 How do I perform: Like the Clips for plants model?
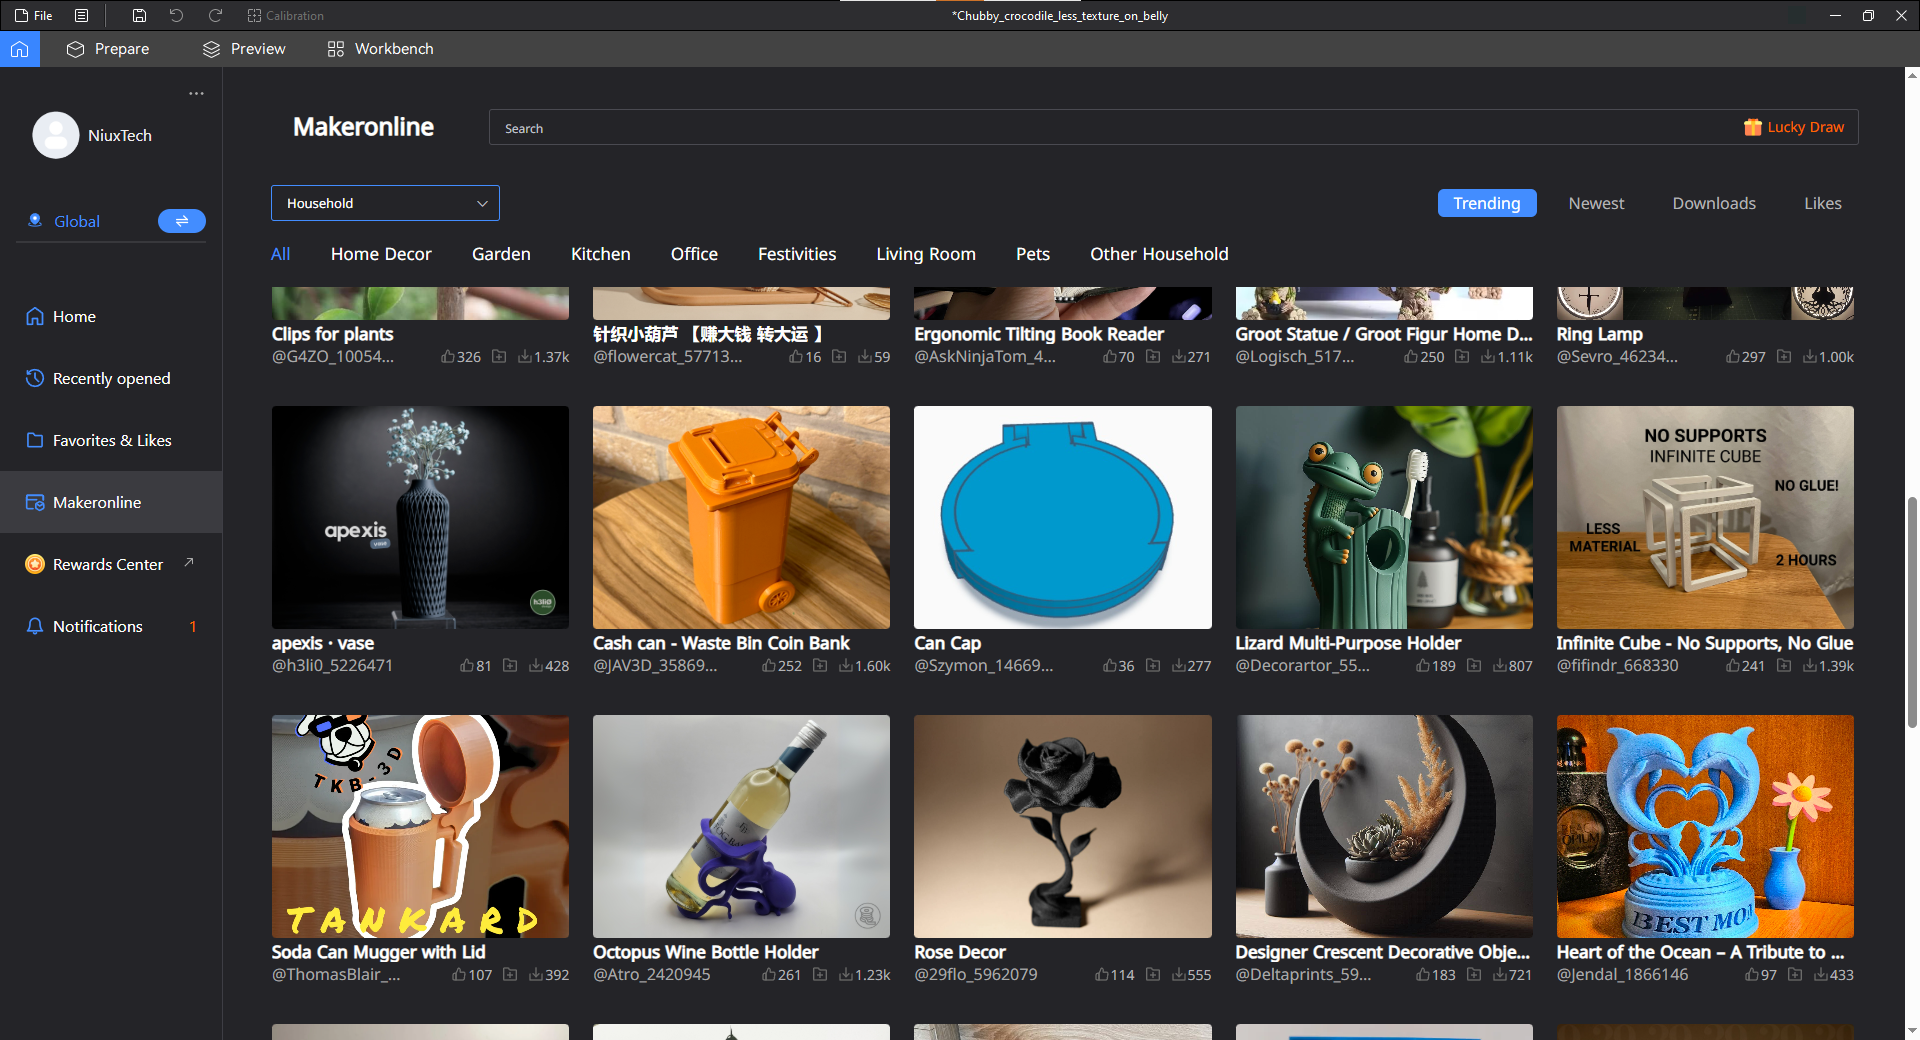447,356
